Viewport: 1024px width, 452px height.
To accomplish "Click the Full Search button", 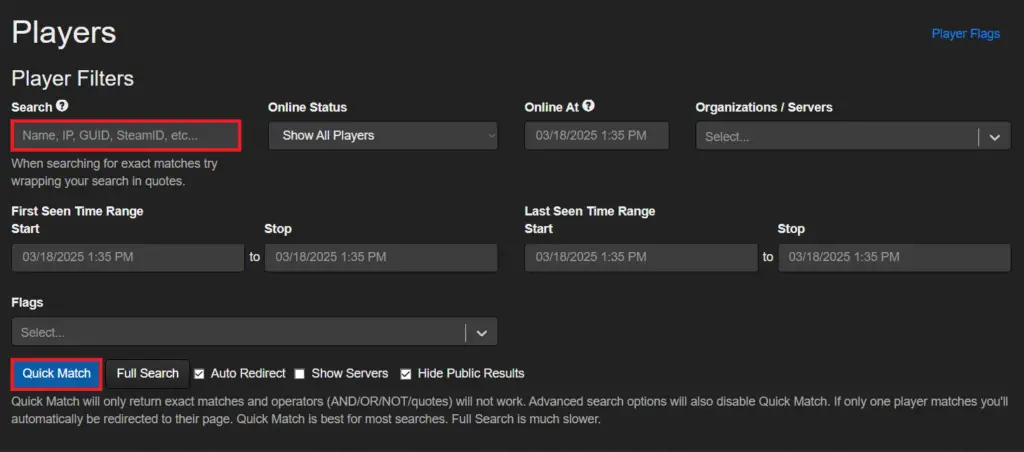I will tap(148, 374).
